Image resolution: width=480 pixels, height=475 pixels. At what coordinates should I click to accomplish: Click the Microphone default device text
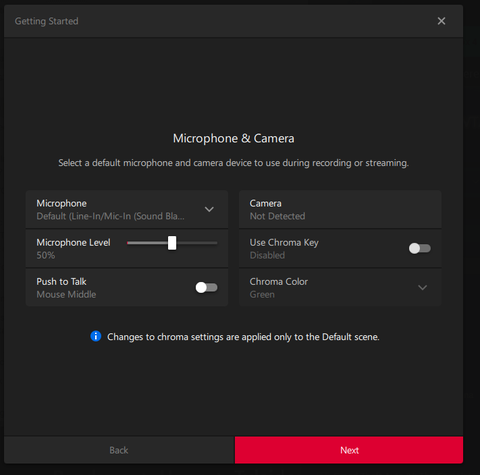(110, 216)
